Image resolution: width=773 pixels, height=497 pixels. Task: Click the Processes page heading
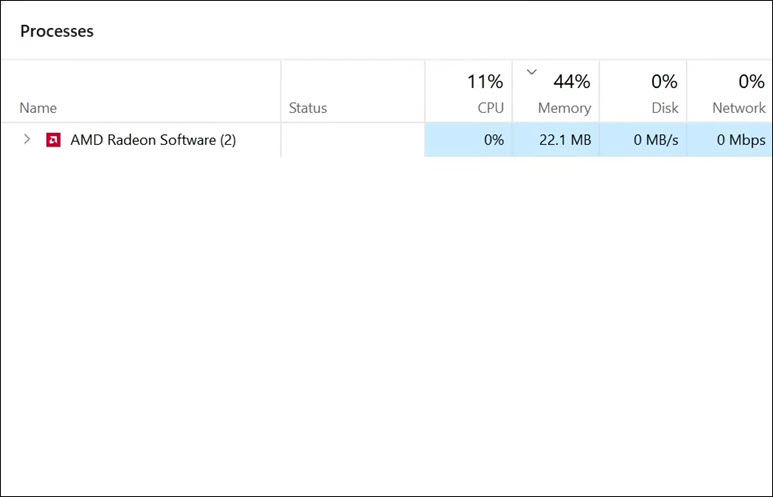tap(57, 31)
